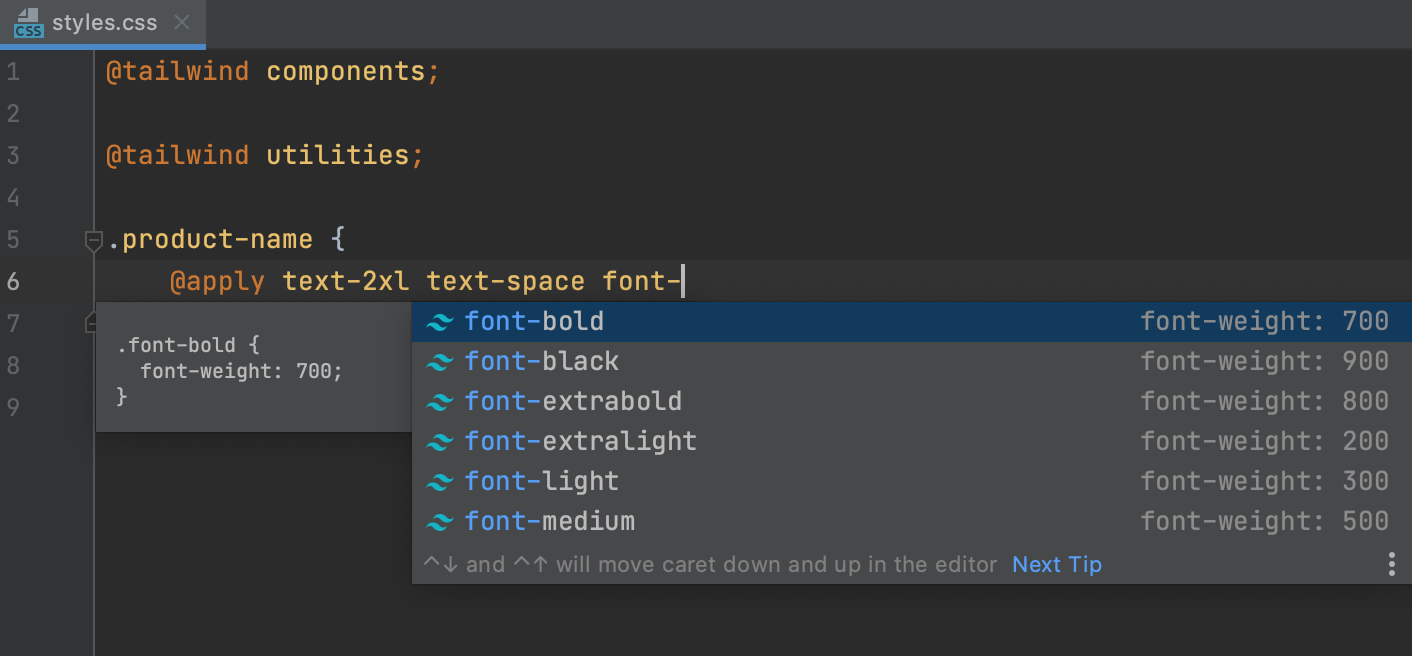Open the Next Tip link
Viewport: 1412px width, 656px height.
[x=1056, y=564]
